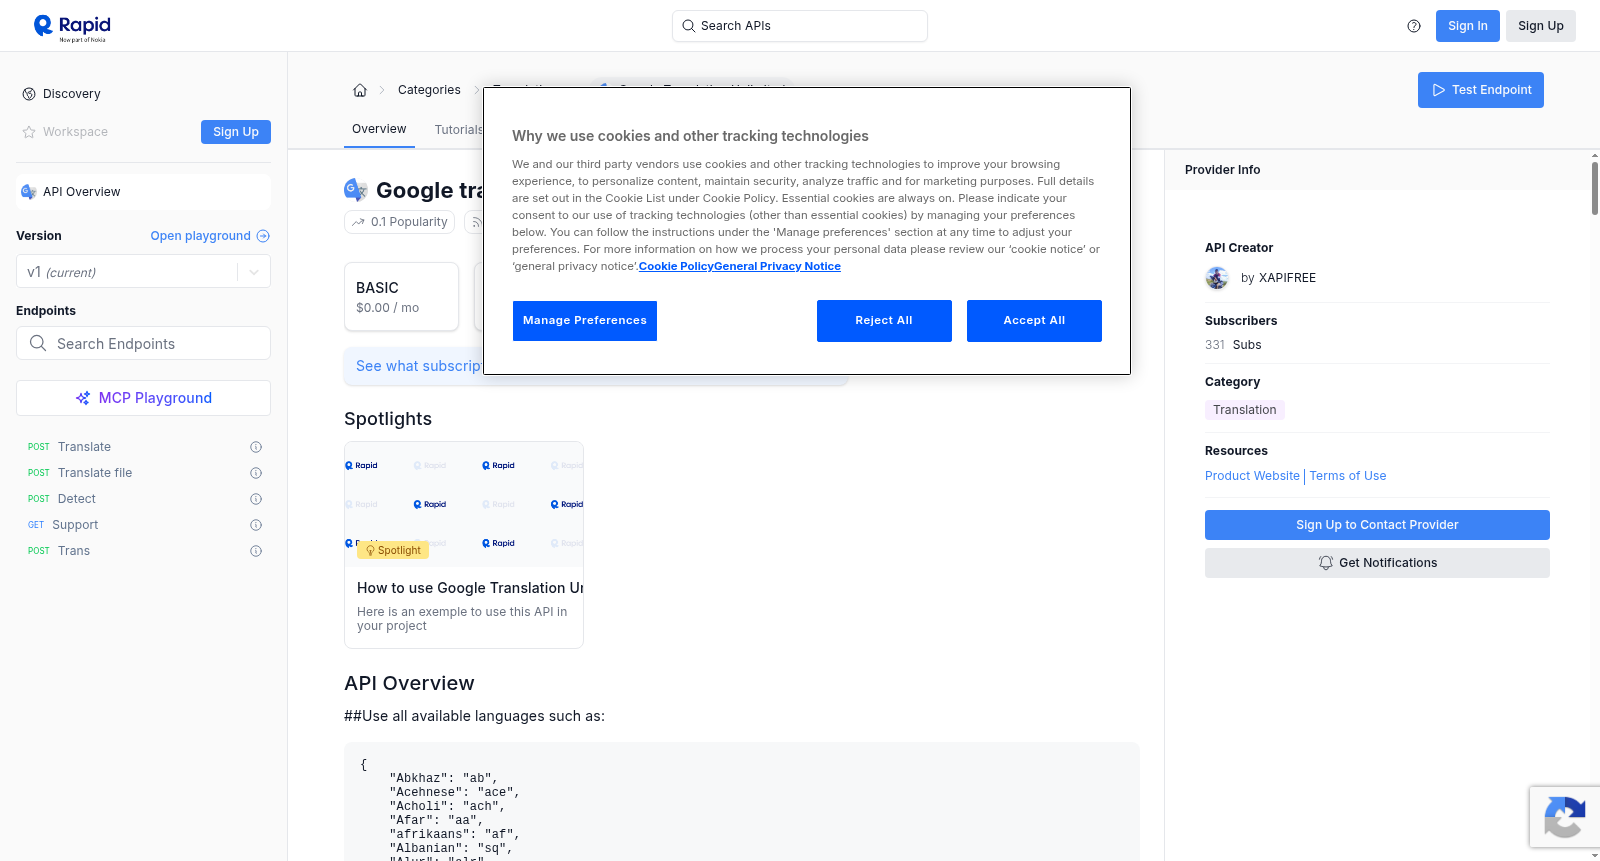Click the info icon beside Detect endpoint
The height and width of the screenshot is (861, 1600).
(x=256, y=499)
